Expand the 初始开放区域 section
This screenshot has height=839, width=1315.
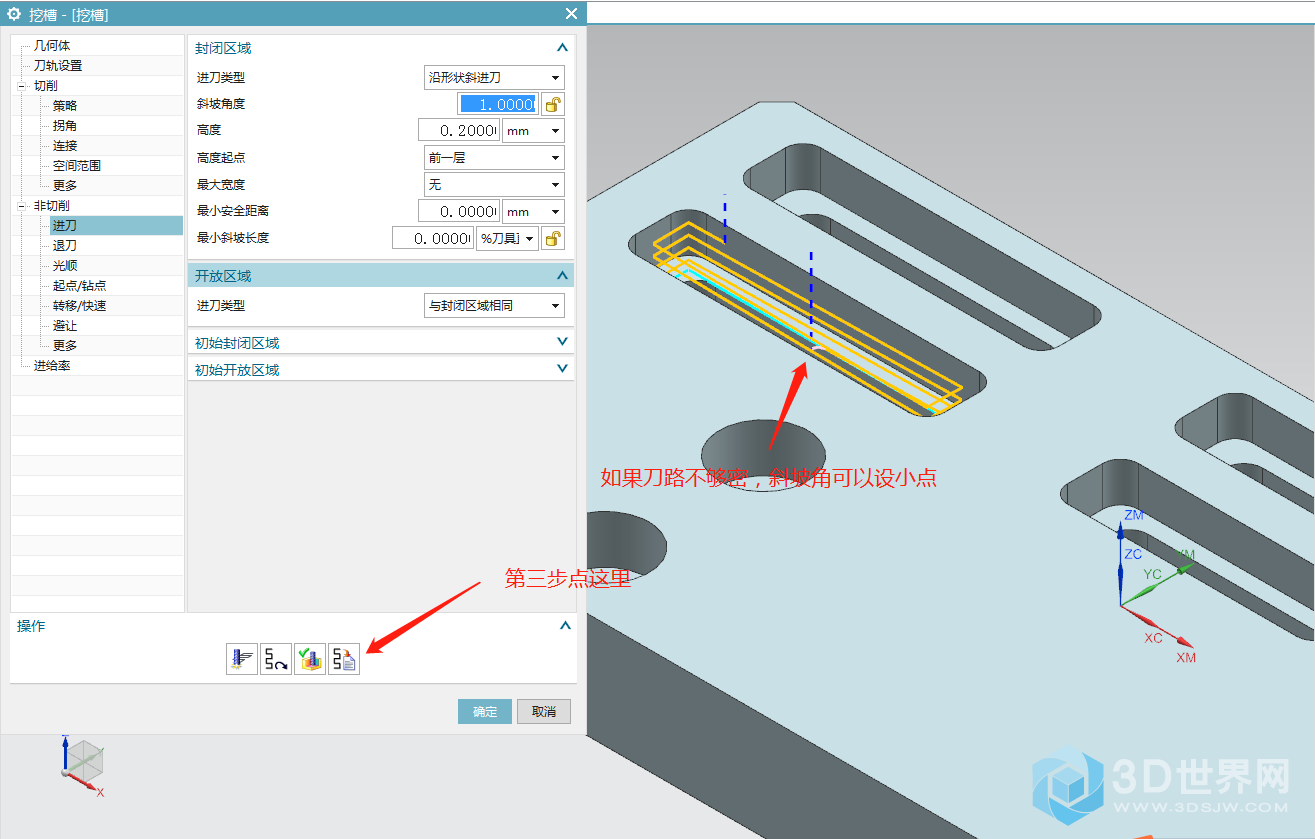pos(562,369)
